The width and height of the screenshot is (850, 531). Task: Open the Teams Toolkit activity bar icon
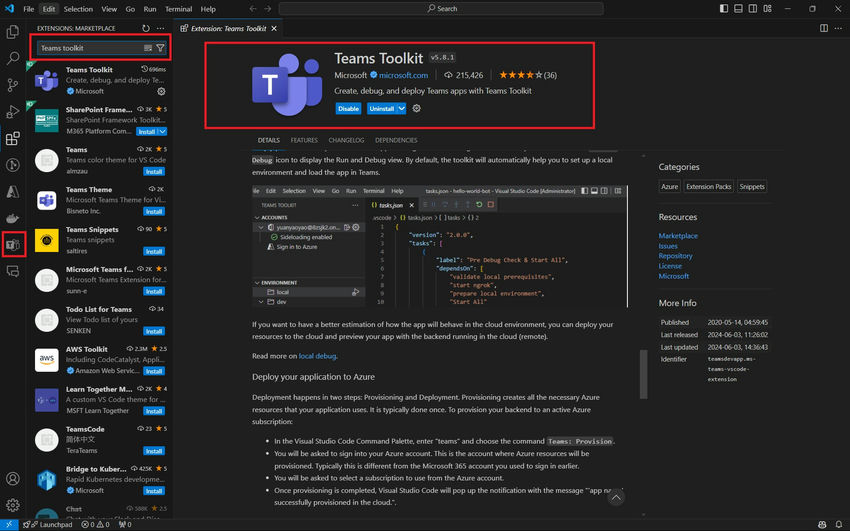coord(13,245)
